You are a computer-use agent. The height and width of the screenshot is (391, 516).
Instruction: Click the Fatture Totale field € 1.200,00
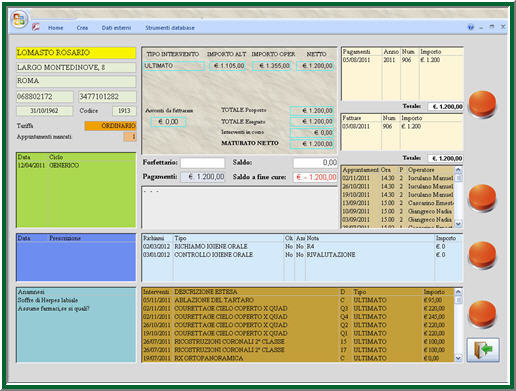446,158
